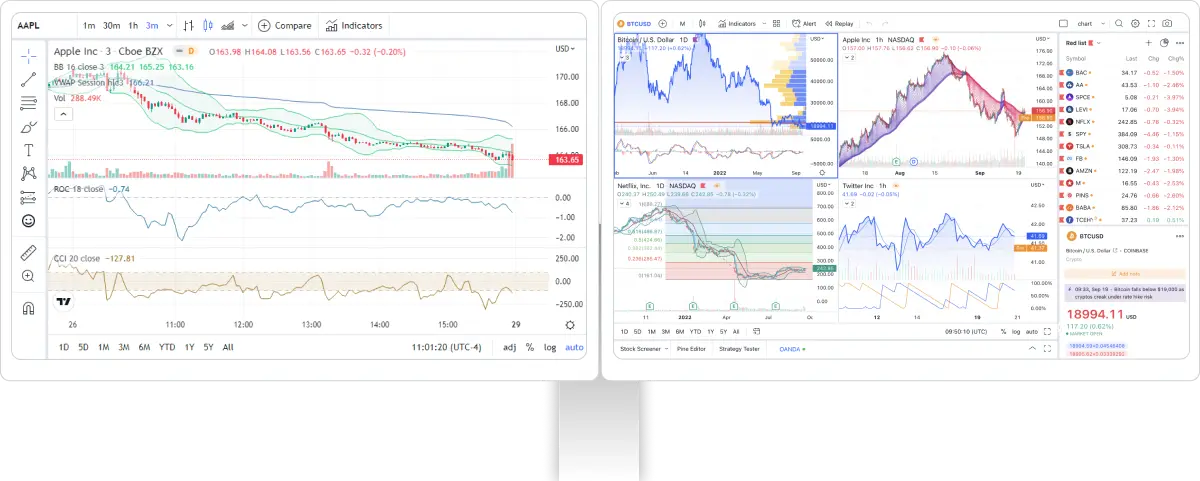Screen dimensions: 1200x481
Task: Add symbol to Red list with plus
Action: click(x=1147, y=43)
